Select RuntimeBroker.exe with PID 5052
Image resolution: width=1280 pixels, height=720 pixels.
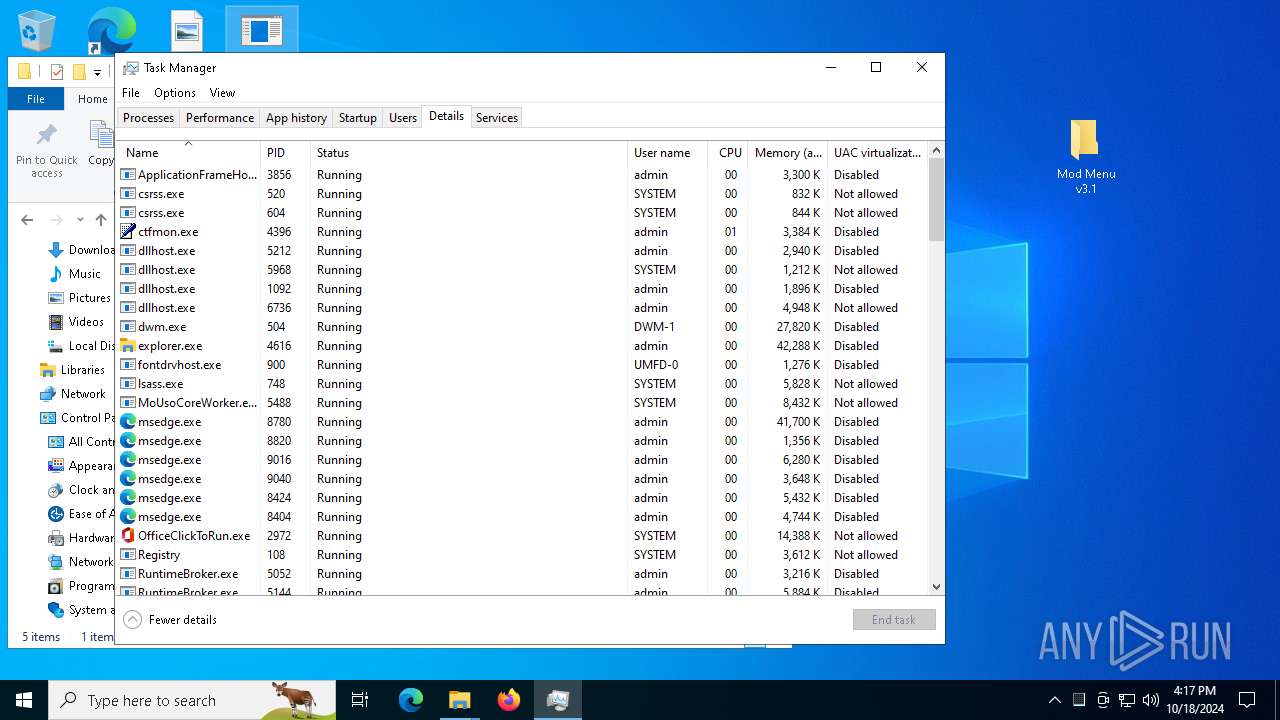522,574
